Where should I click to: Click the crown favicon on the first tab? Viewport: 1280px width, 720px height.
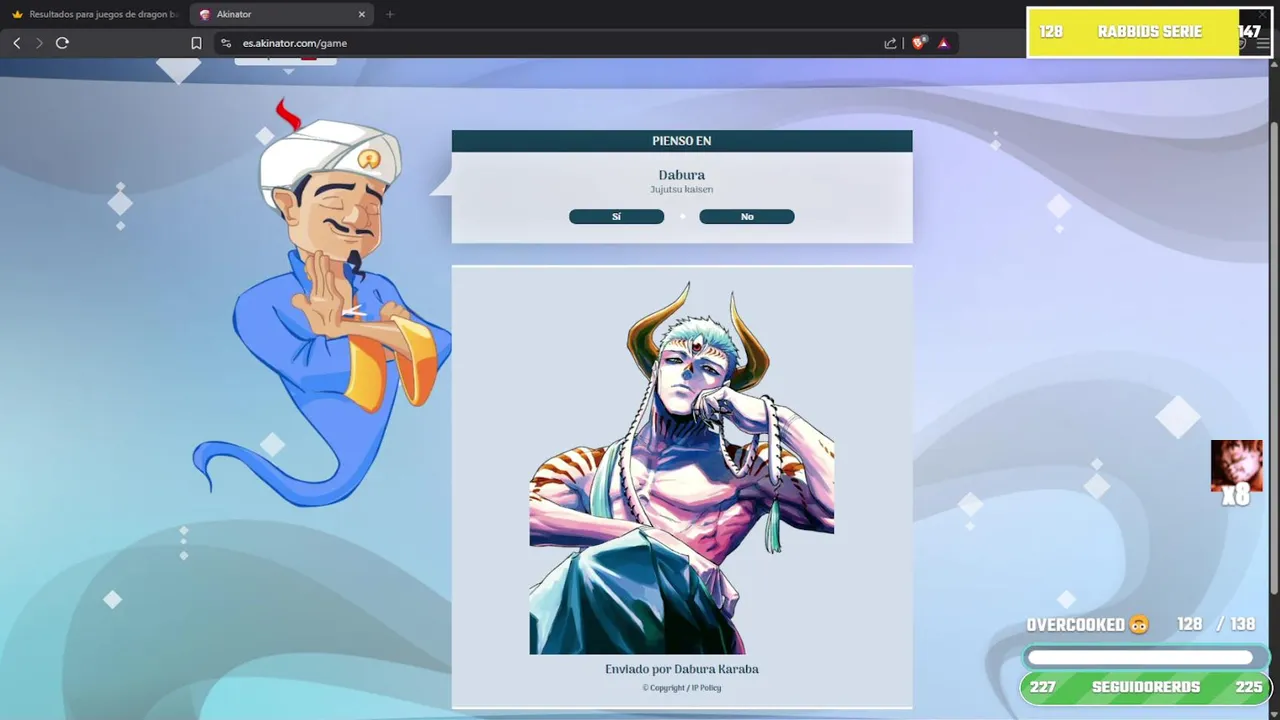pyautogui.click(x=17, y=14)
